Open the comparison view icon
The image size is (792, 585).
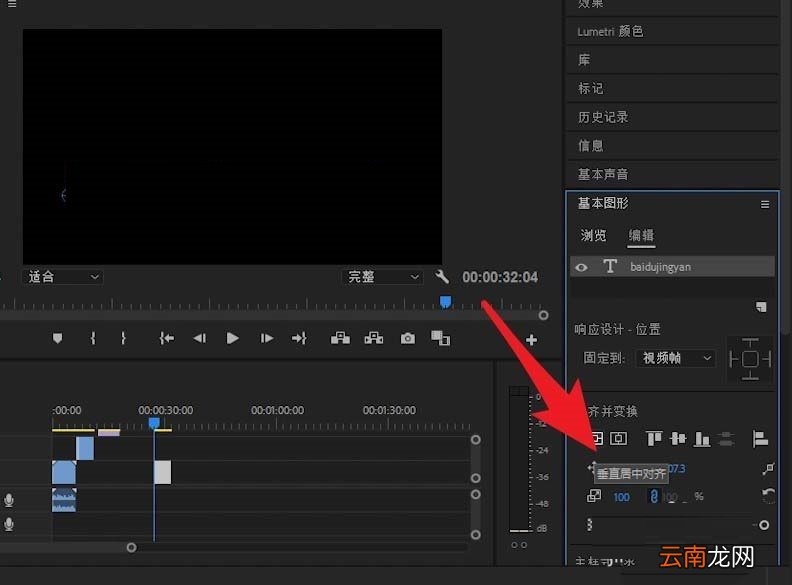click(x=440, y=338)
